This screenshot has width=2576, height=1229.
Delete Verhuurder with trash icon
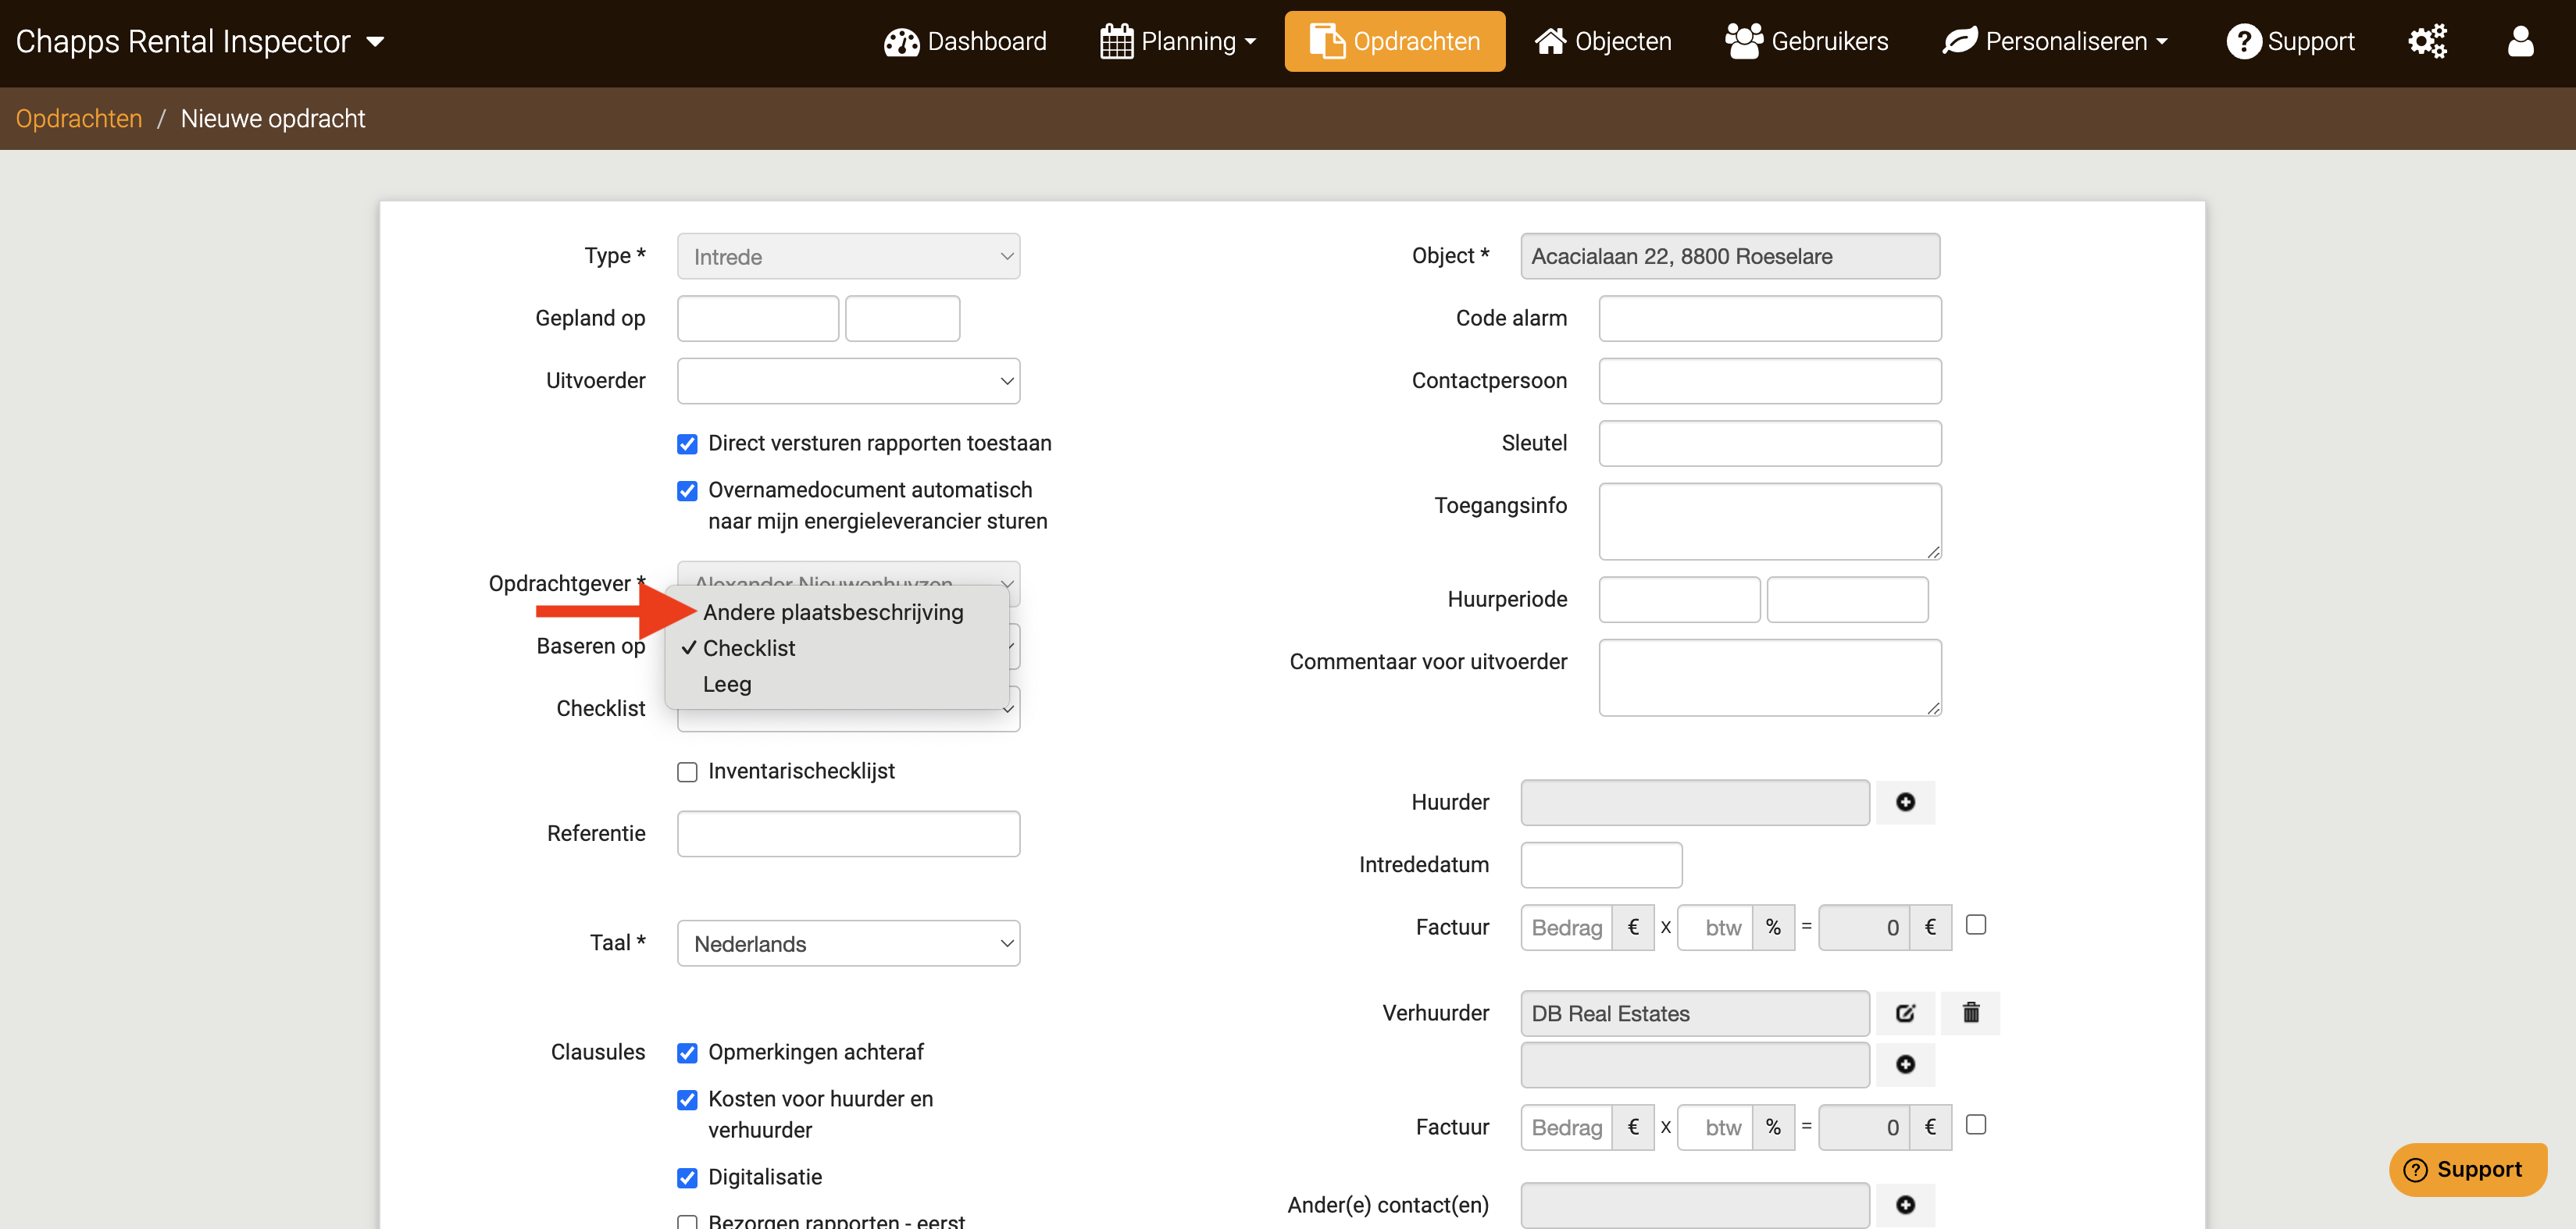[1970, 1013]
